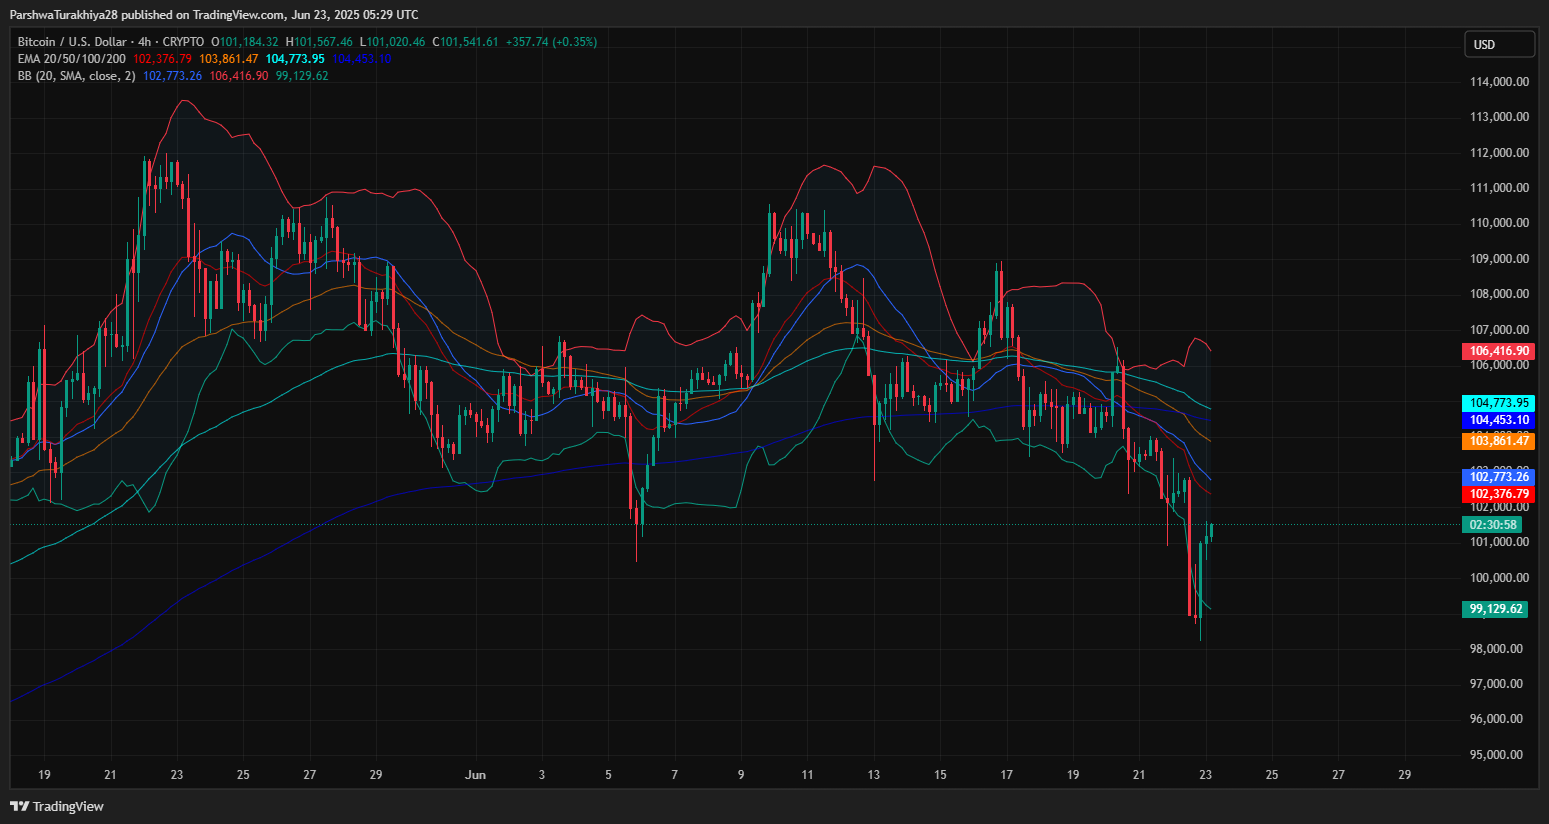Viewport: 1549px width, 824px height.
Task: Open the USD currency selector
Action: 1498,44
